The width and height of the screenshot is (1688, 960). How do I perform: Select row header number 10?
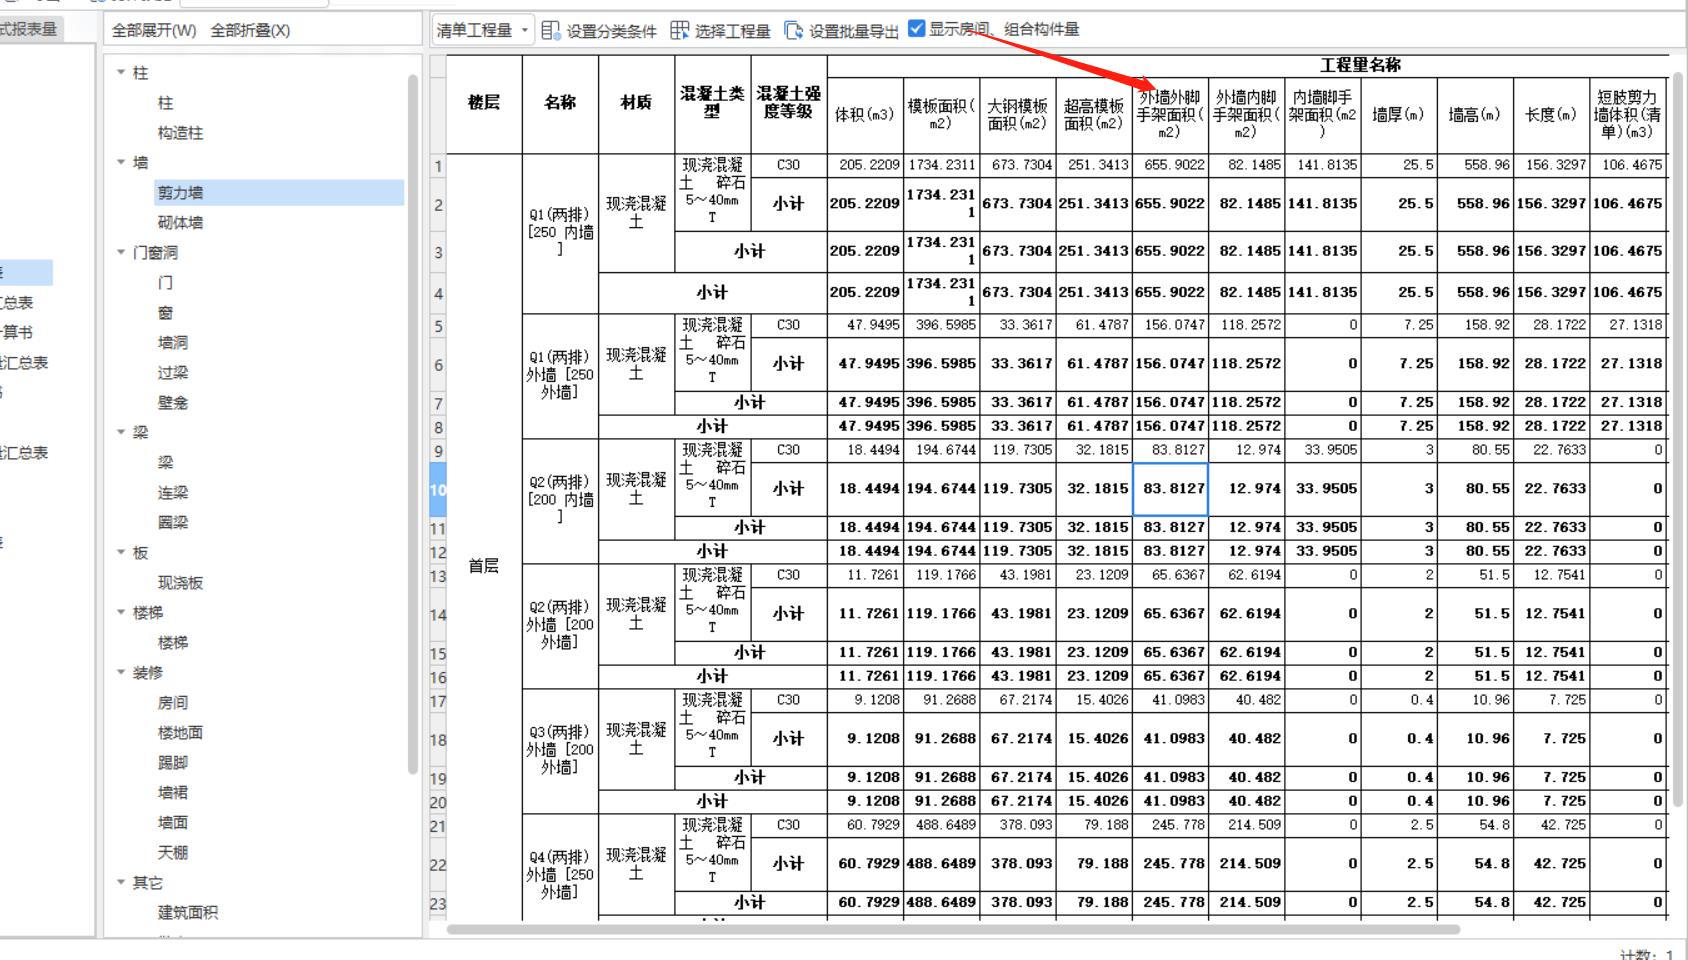pos(438,489)
